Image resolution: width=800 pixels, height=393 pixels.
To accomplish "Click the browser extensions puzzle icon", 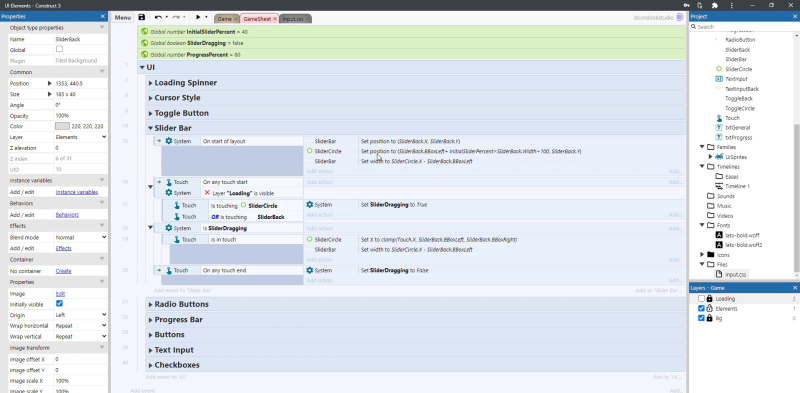I will [714, 5].
